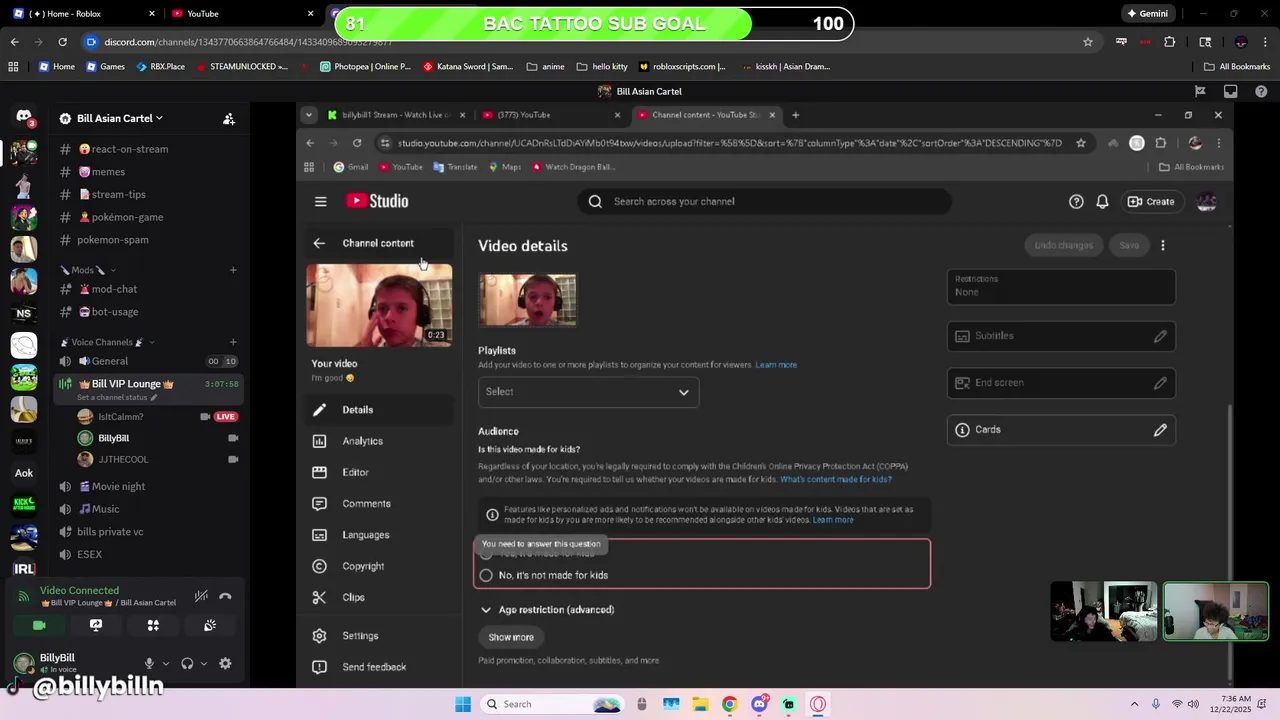Open the Details pencil sidebar item

(x=379, y=410)
